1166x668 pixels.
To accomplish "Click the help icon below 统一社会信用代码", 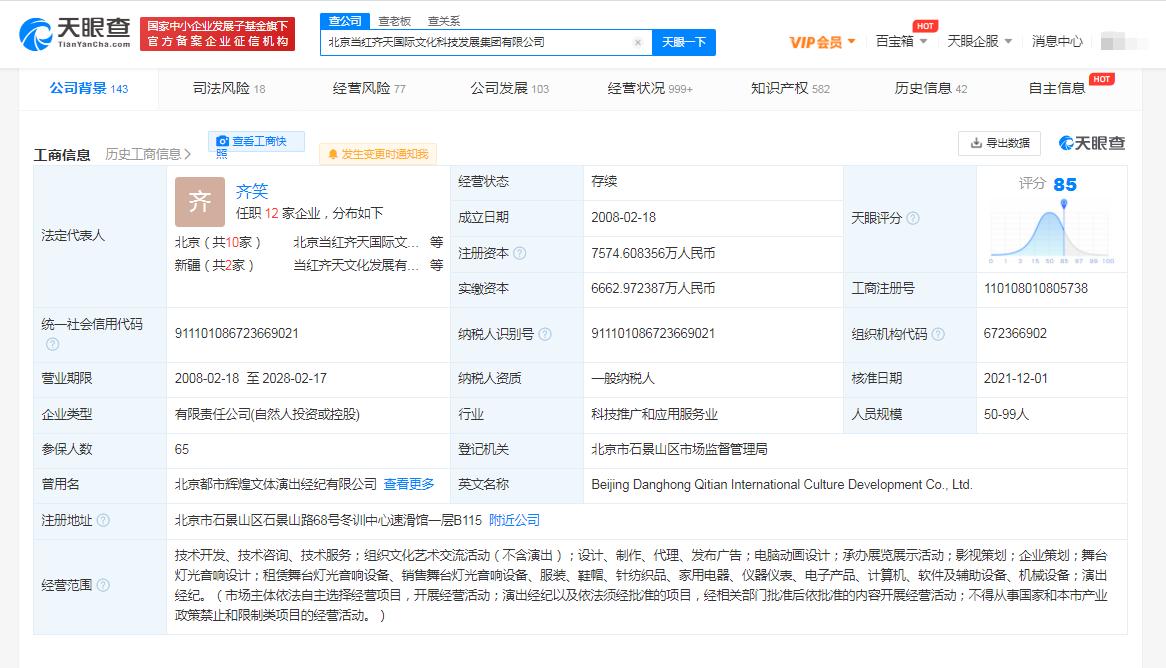I will point(52,344).
